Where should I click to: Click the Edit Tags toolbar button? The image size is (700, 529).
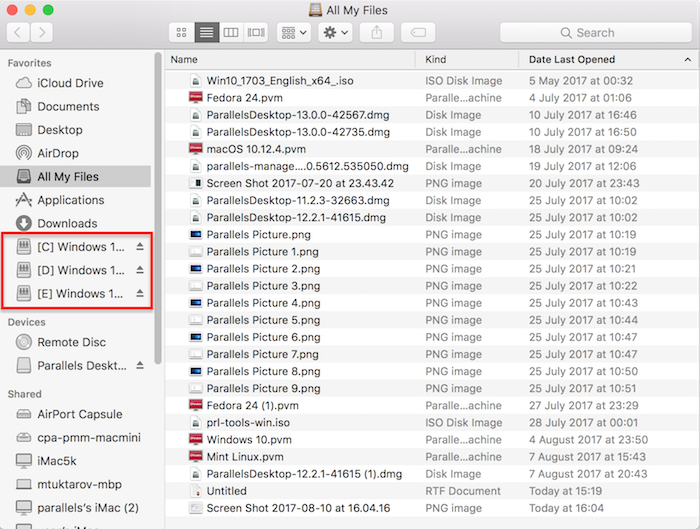(x=418, y=33)
